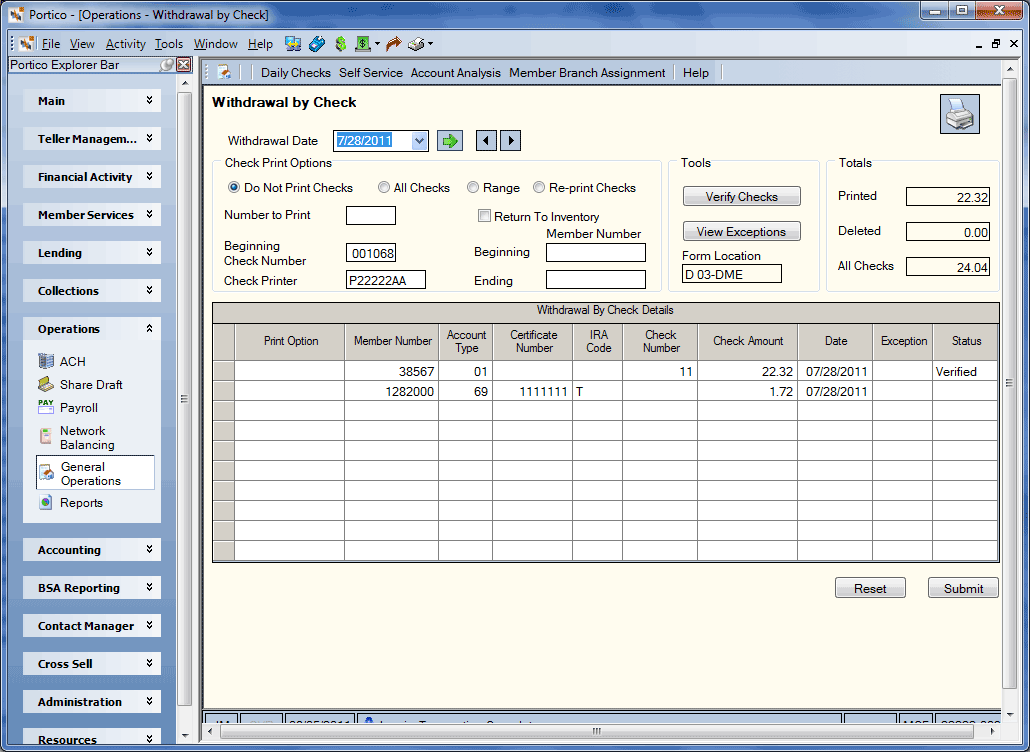Go to next withdrawal date arrow

[x=510, y=141]
